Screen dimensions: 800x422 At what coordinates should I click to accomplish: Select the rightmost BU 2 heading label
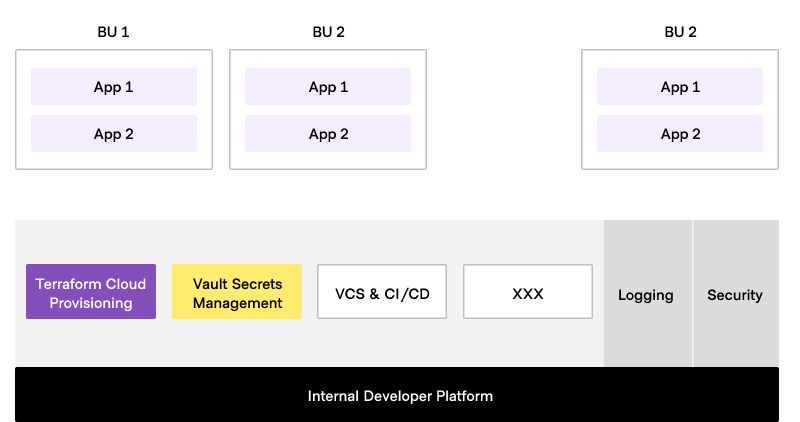coord(680,32)
